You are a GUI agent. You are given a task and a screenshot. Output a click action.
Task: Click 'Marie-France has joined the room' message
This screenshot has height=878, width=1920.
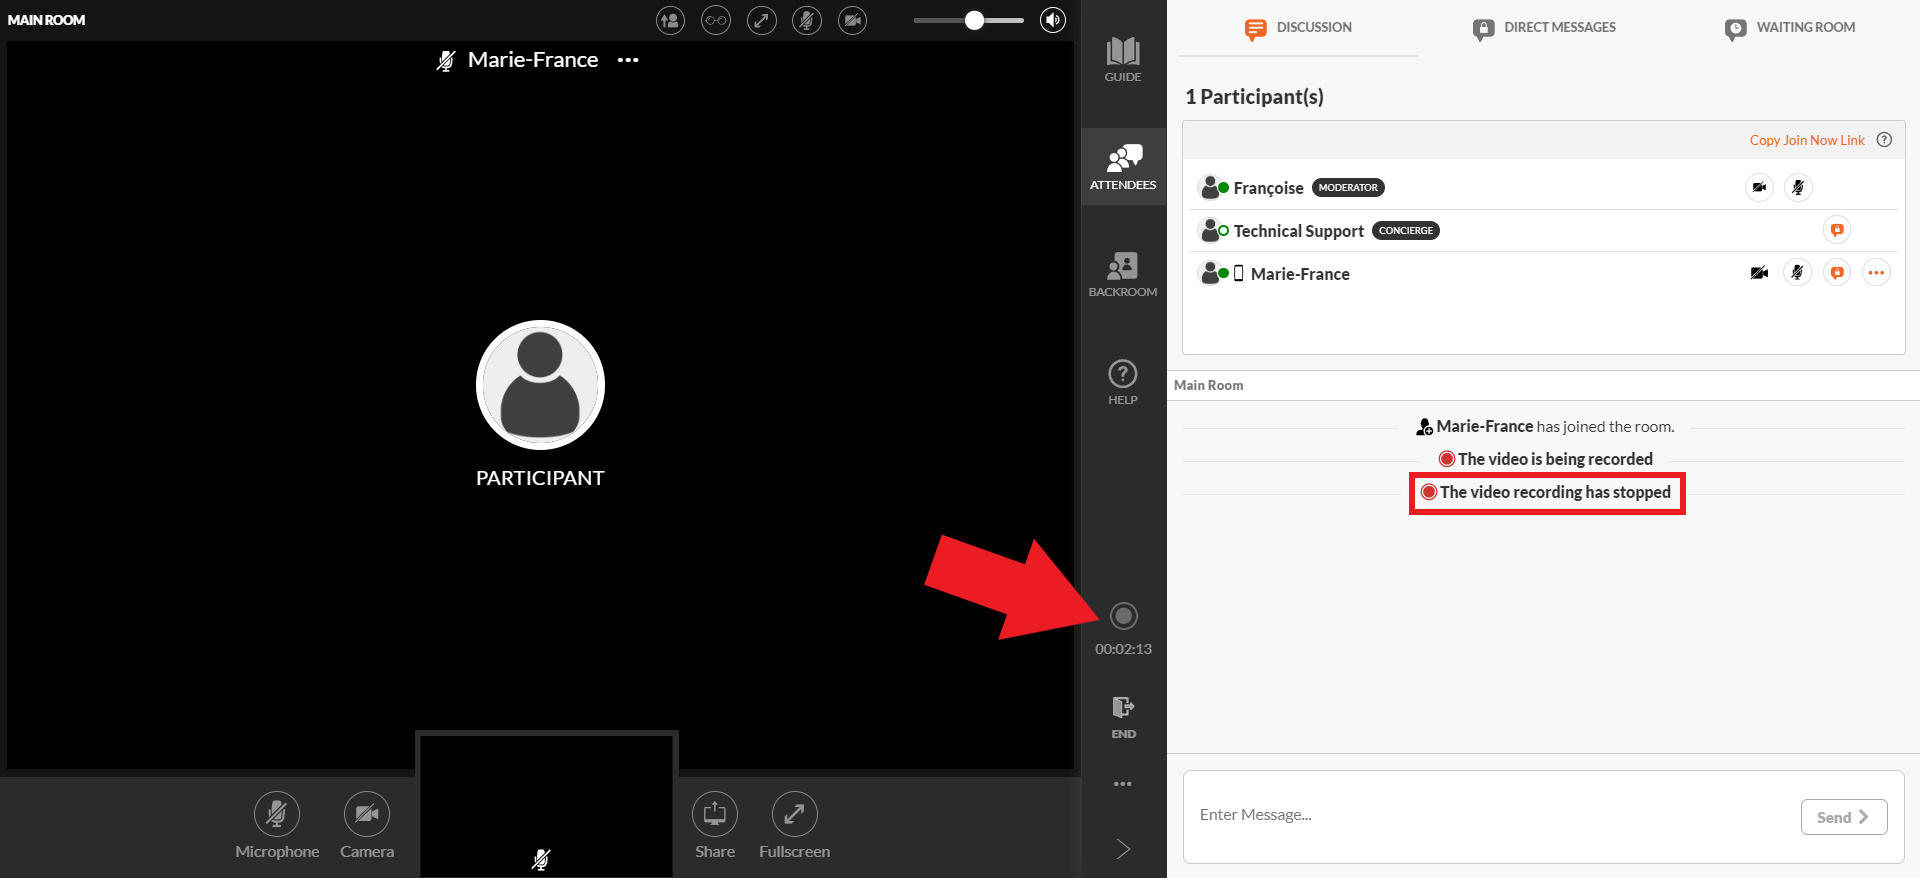coord(1545,427)
